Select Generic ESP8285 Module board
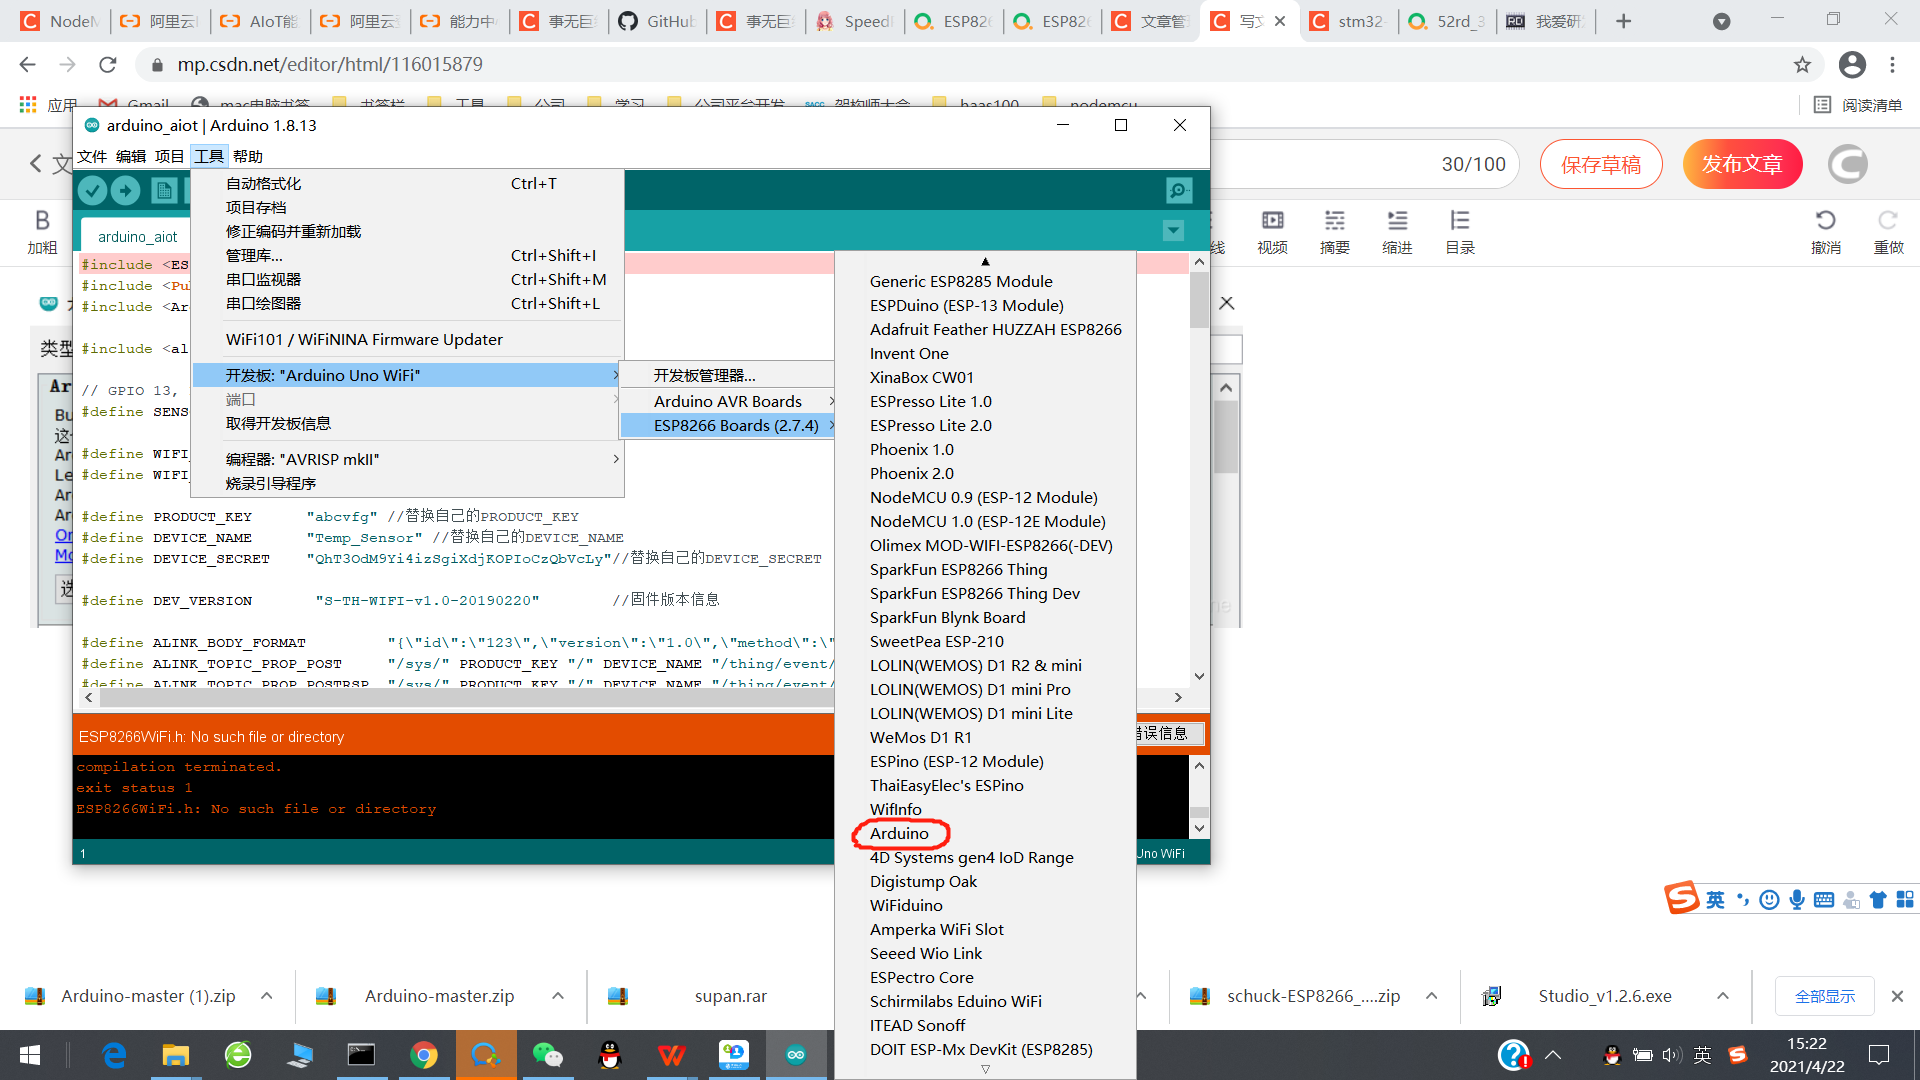The height and width of the screenshot is (1080, 1920). click(x=960, y=281)
